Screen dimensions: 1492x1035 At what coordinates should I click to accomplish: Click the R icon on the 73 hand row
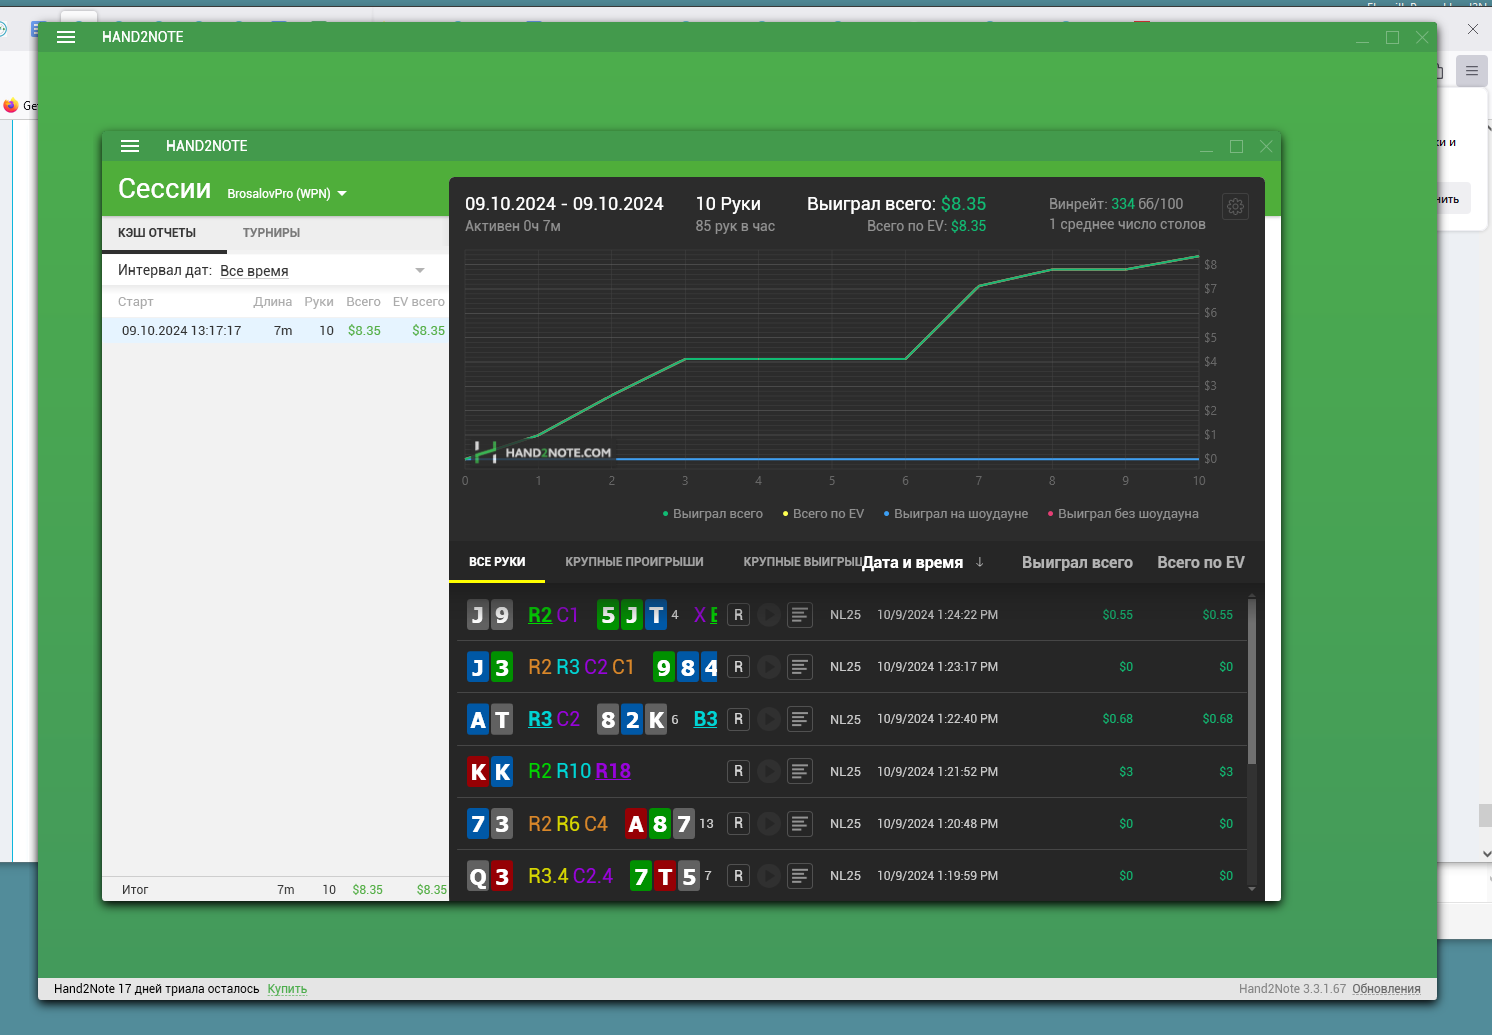coord(738,824)
